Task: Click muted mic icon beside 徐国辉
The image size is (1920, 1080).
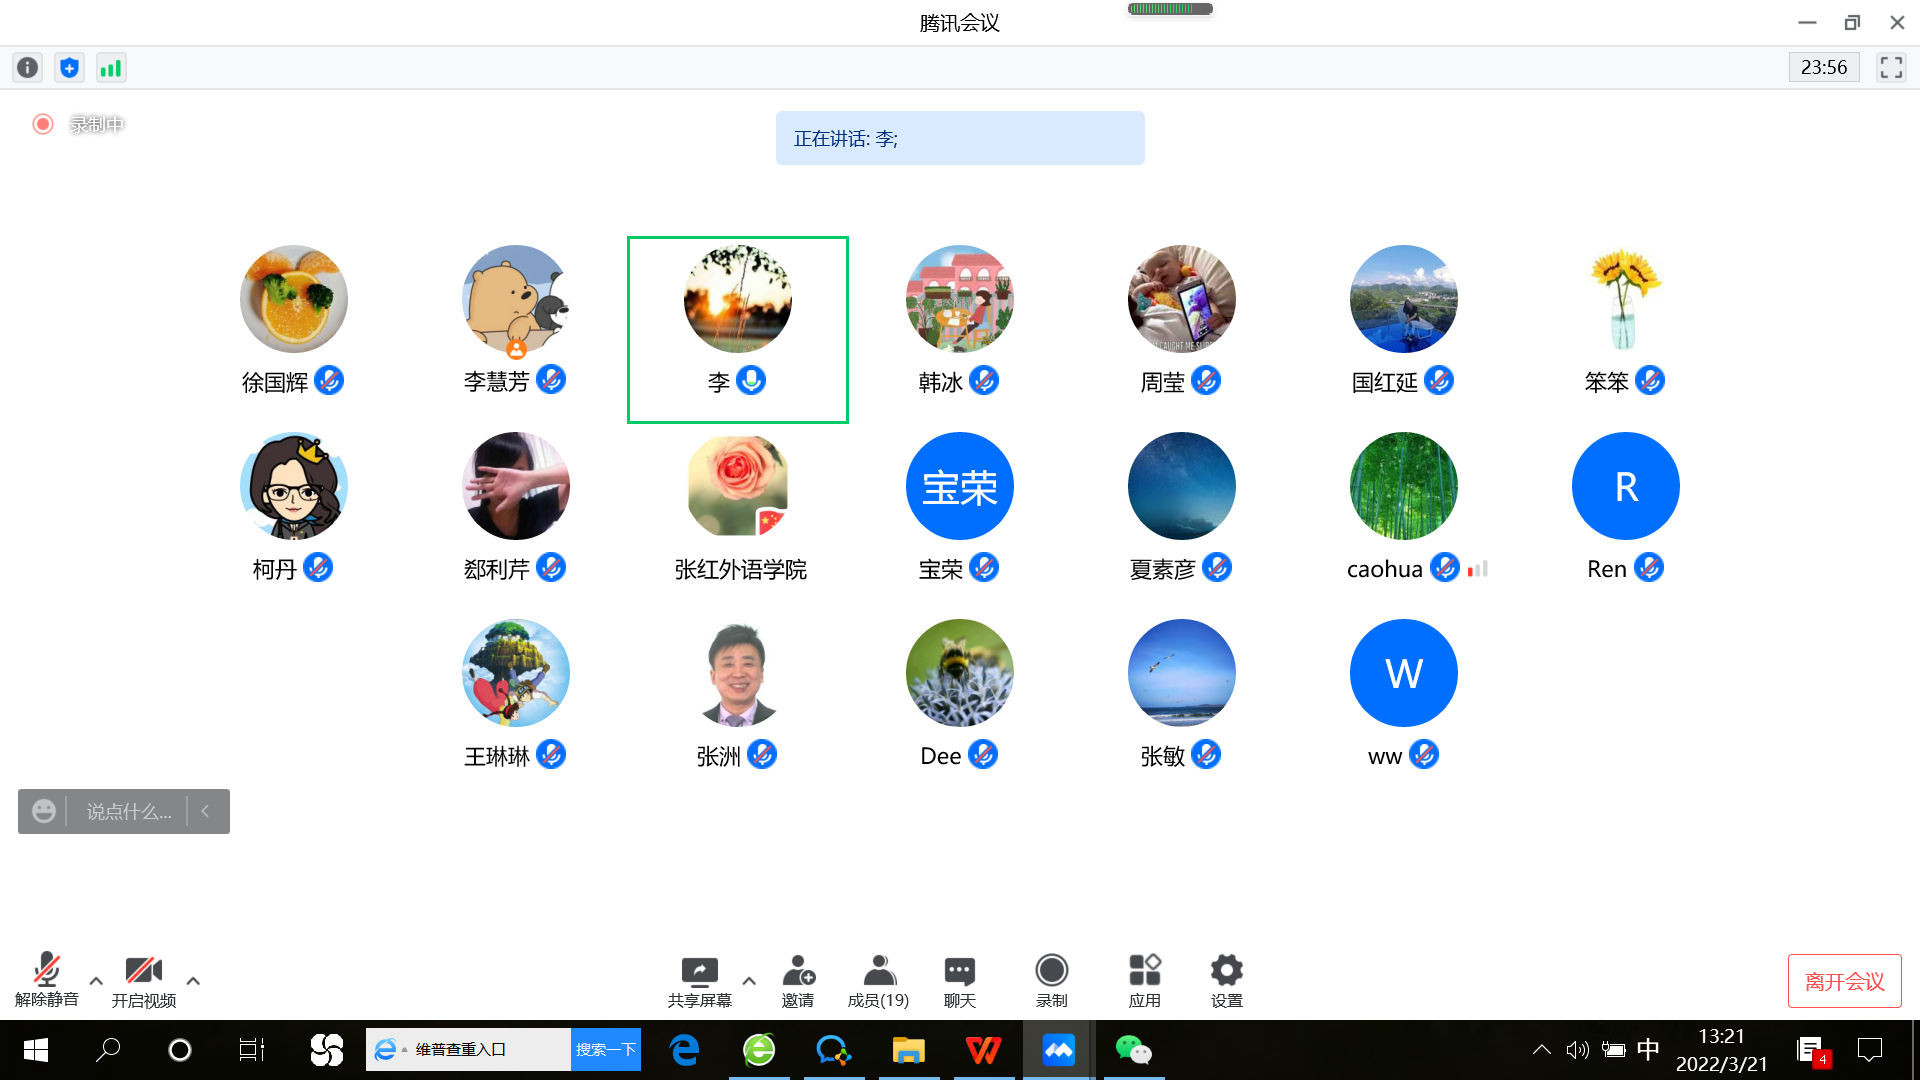Action: tap(329, 380)
